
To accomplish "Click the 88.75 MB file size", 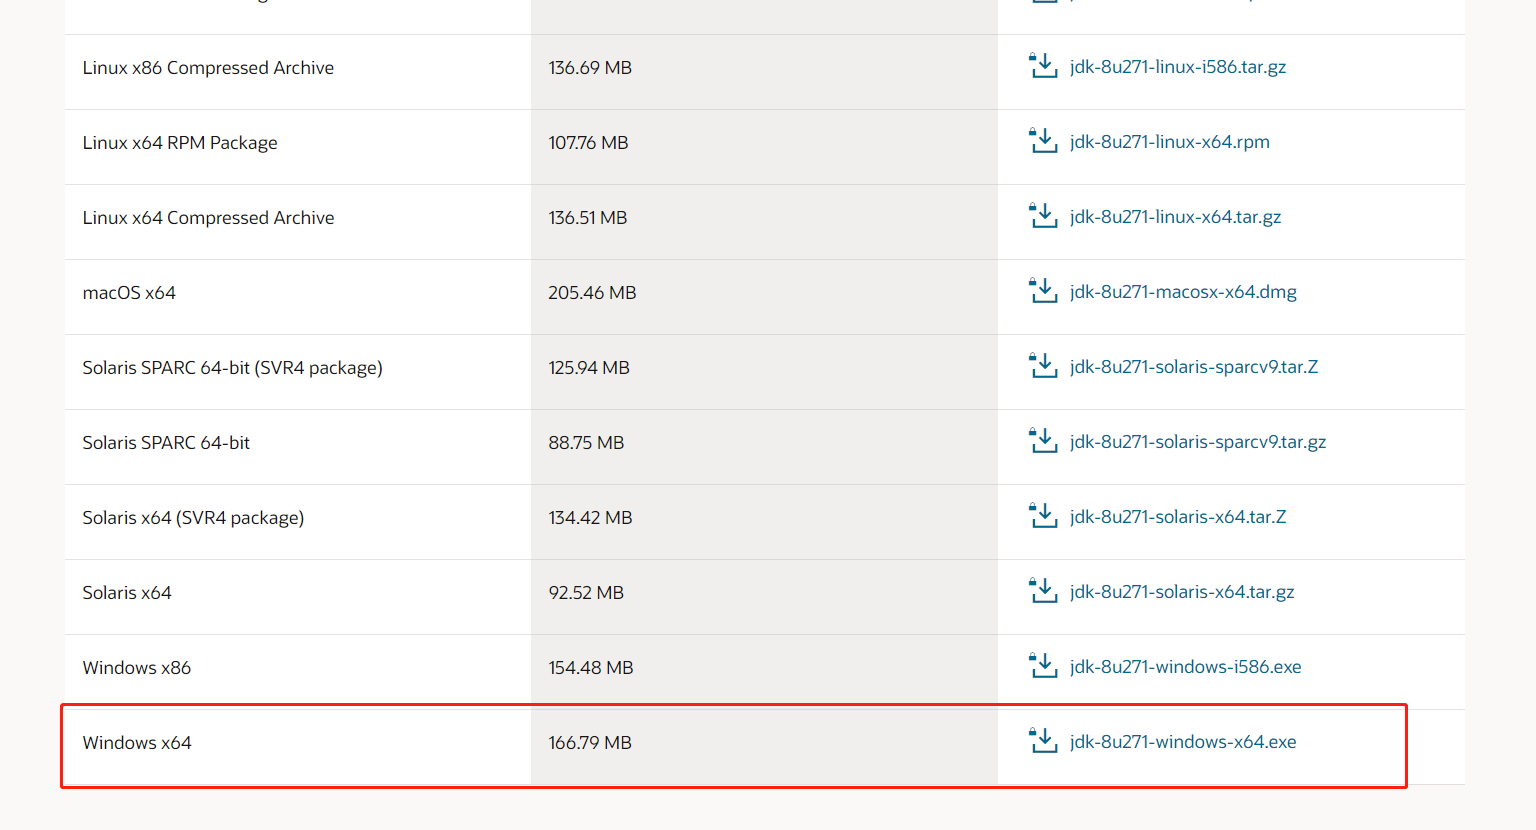I will point(586,443).
